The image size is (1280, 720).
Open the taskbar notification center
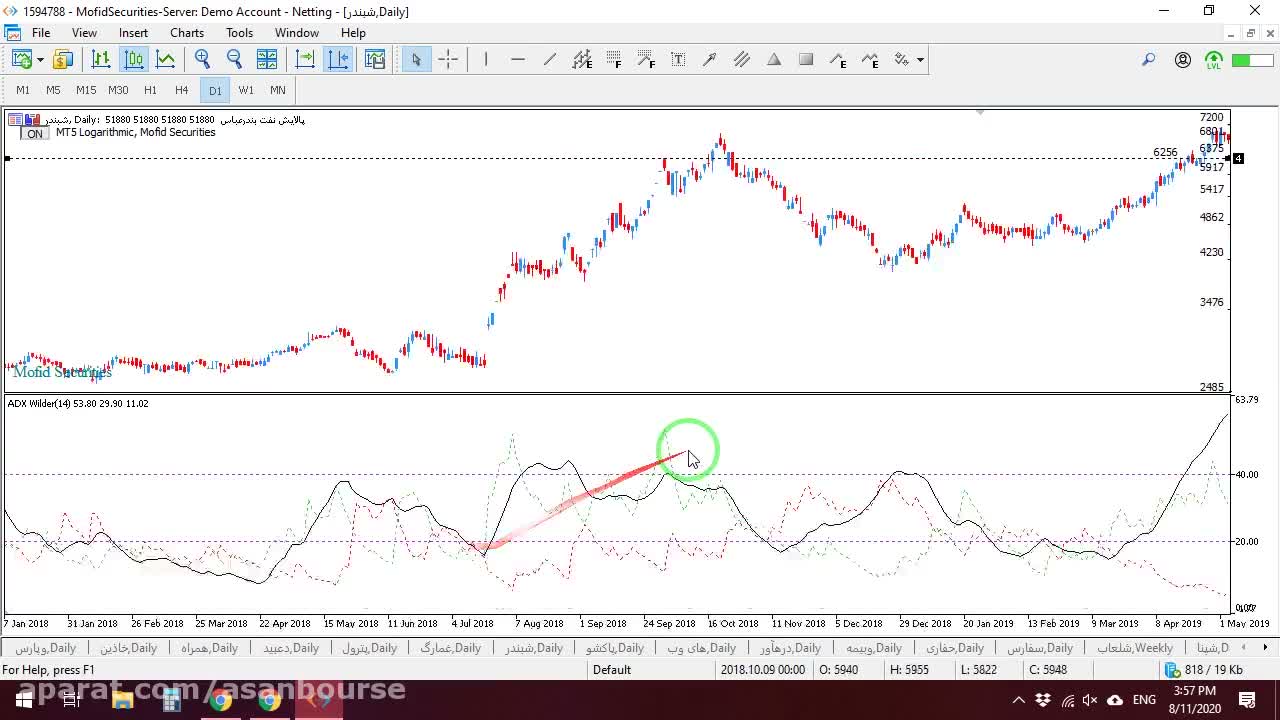pos(1248,699)
